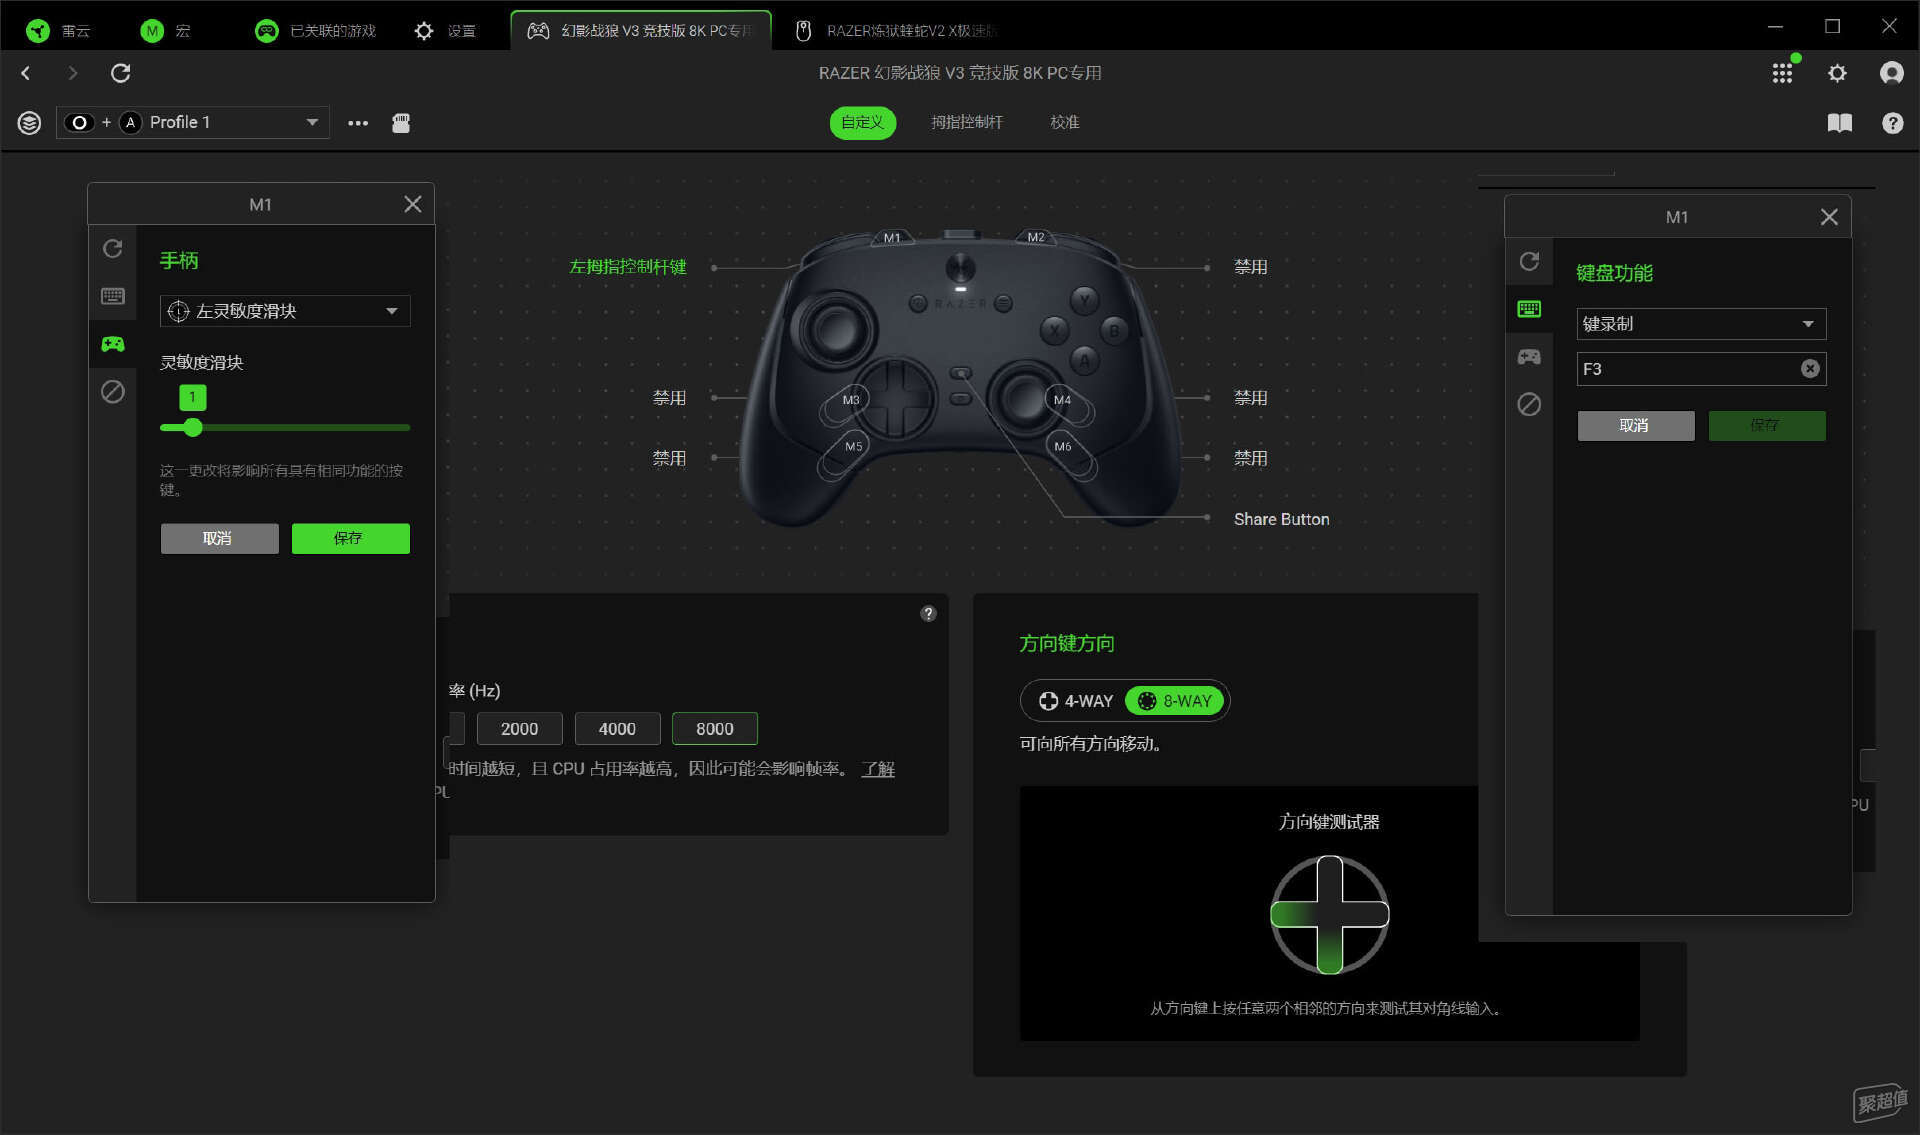Viewport: 1920px width, 1135px height.
Task: Set polling rate to 4000 Hz
Action: tap(617, 729)
